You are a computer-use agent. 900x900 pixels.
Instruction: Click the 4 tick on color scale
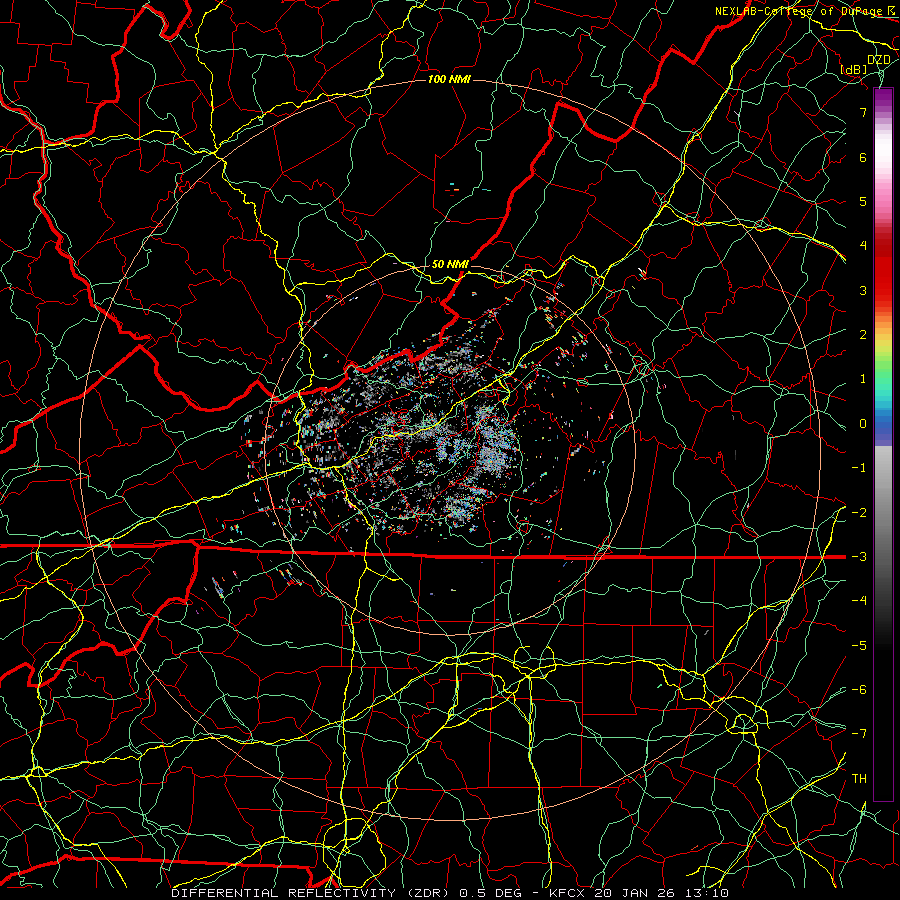(x=863, y=246)
